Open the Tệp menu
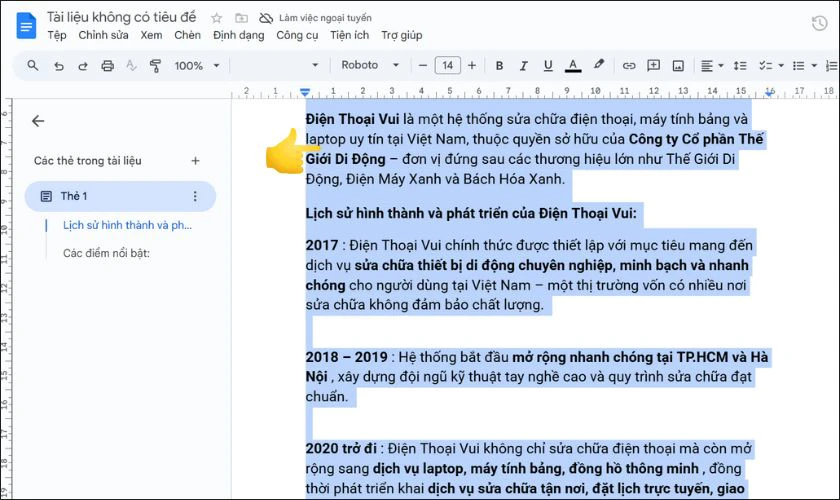 (x=57, y=35)
